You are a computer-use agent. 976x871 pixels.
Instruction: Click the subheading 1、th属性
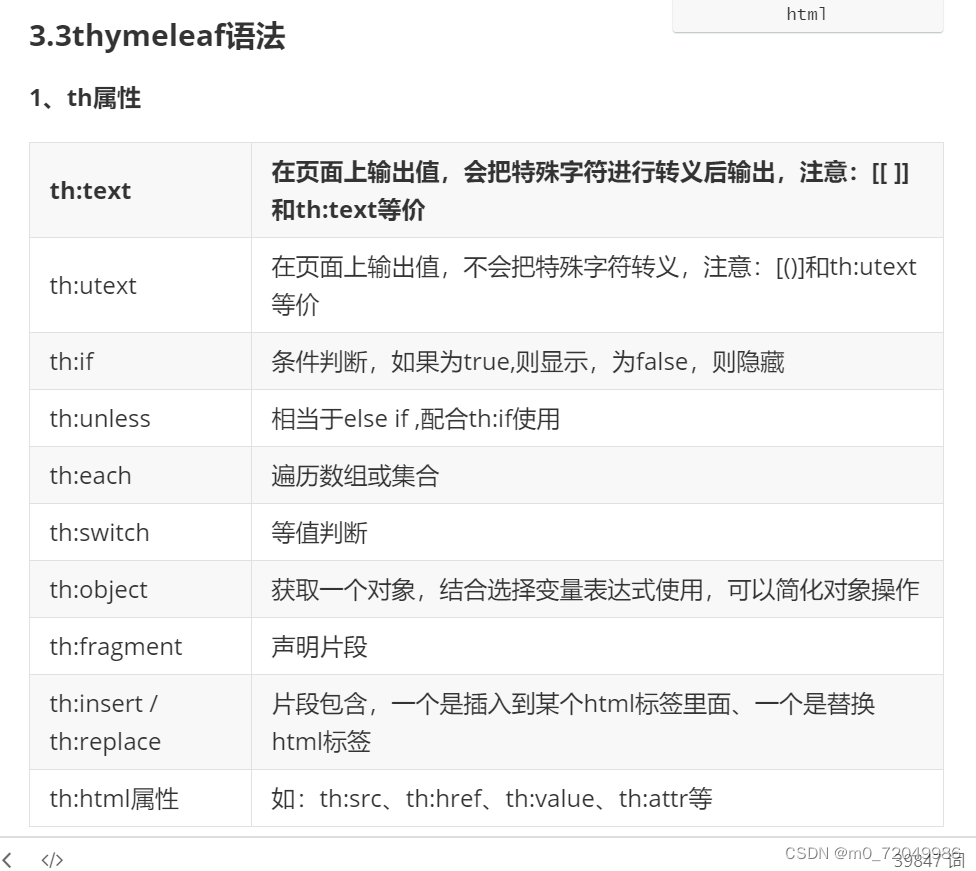click(x=85, y=98)
